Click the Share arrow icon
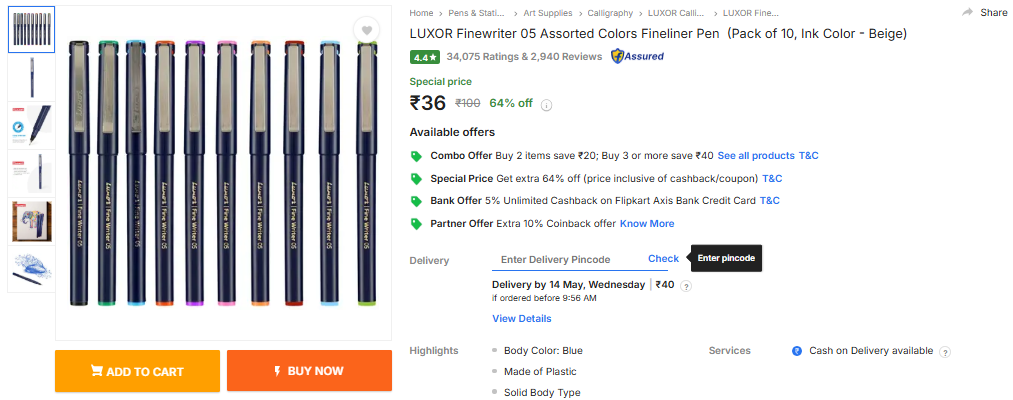1013x400 pixels. [967, 13]
